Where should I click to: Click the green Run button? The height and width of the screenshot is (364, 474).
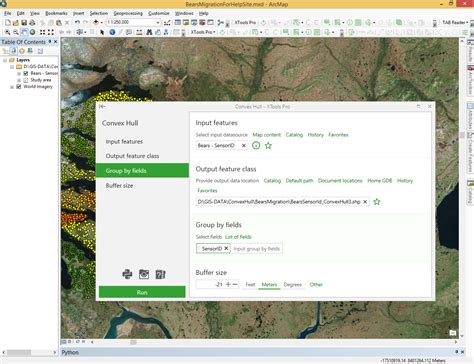pos(142,292)
